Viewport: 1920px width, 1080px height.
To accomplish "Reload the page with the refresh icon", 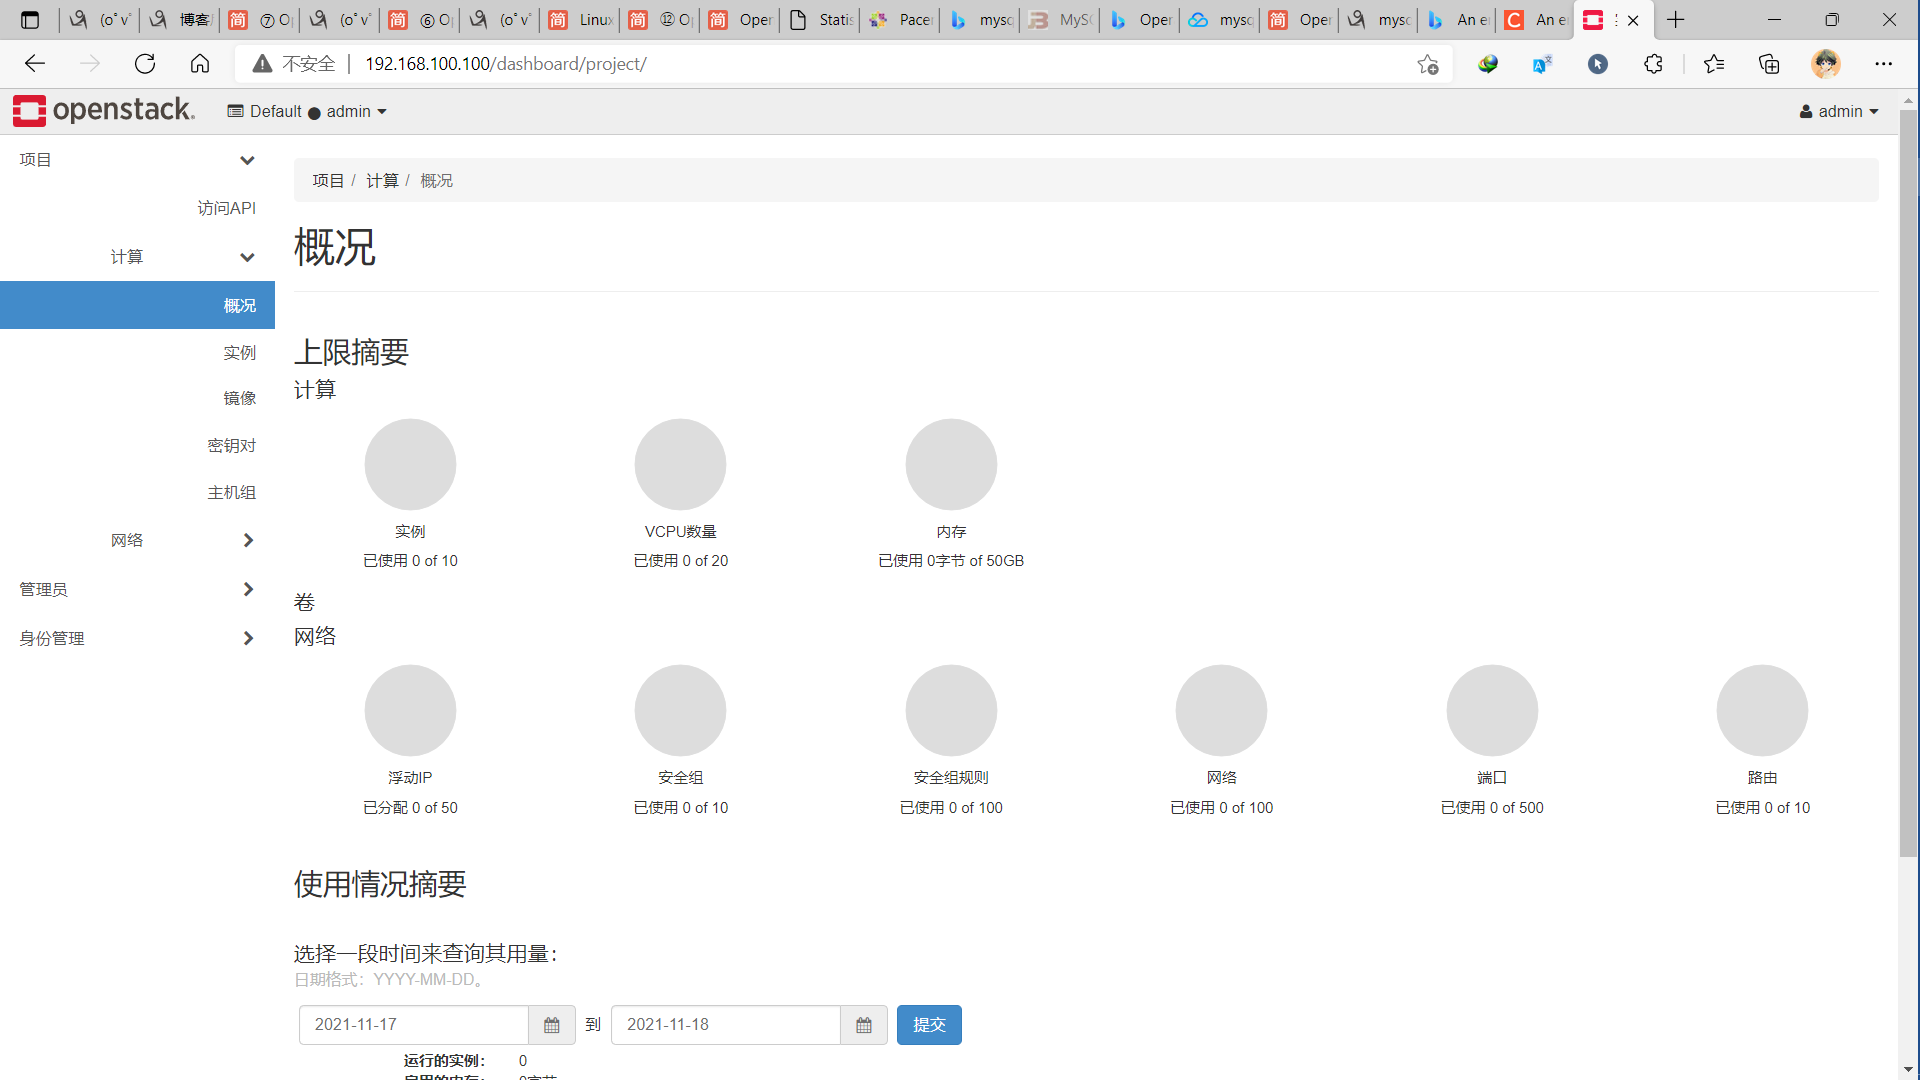I will (145, 64).
